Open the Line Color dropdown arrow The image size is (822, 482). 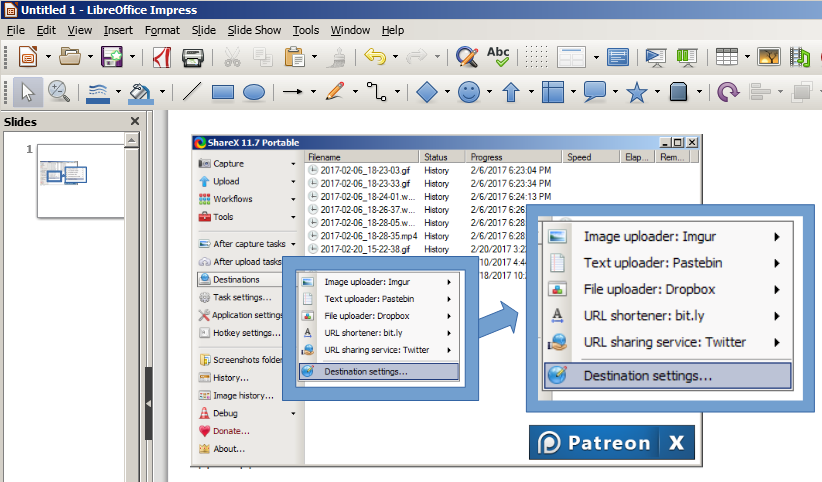tap(118, 92)
